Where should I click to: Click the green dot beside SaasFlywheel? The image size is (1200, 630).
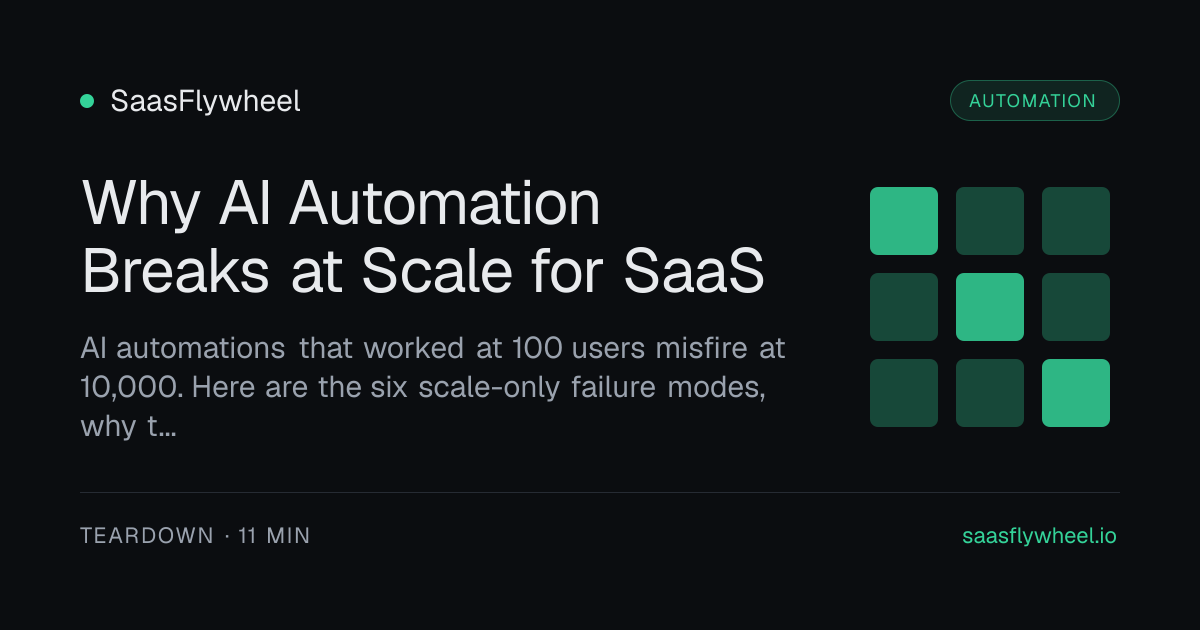[87, 101]
